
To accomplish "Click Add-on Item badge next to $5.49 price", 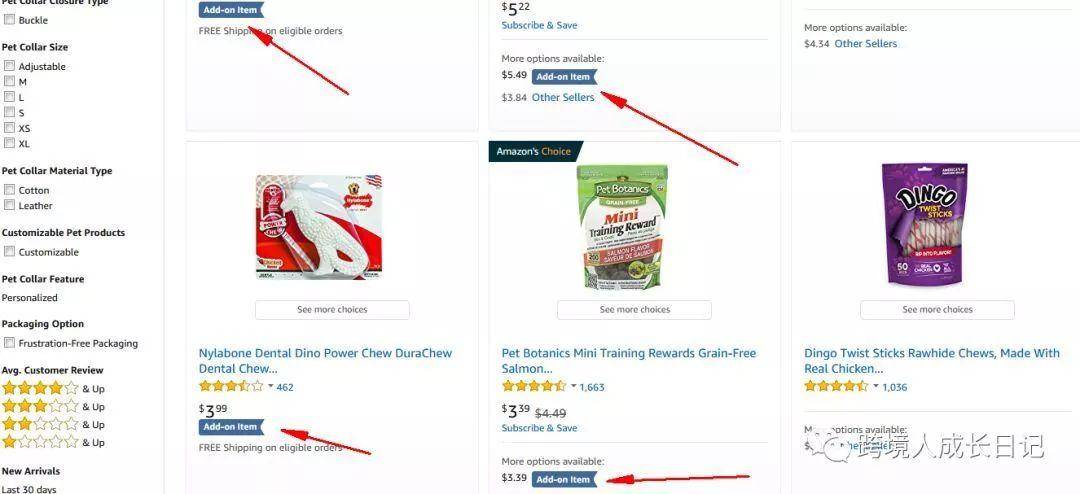I will pyautogui.click(x=564, y=76).
